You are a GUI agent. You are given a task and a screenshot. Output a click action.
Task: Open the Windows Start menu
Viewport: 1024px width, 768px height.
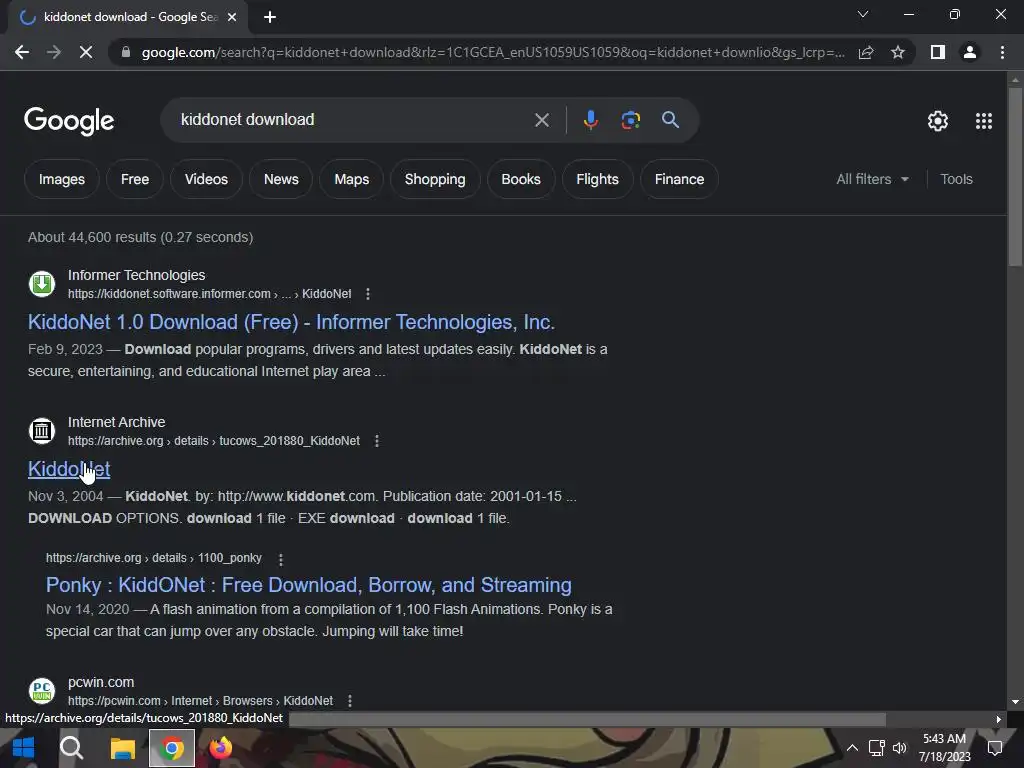pyautogui.click(x=24, y=748)
